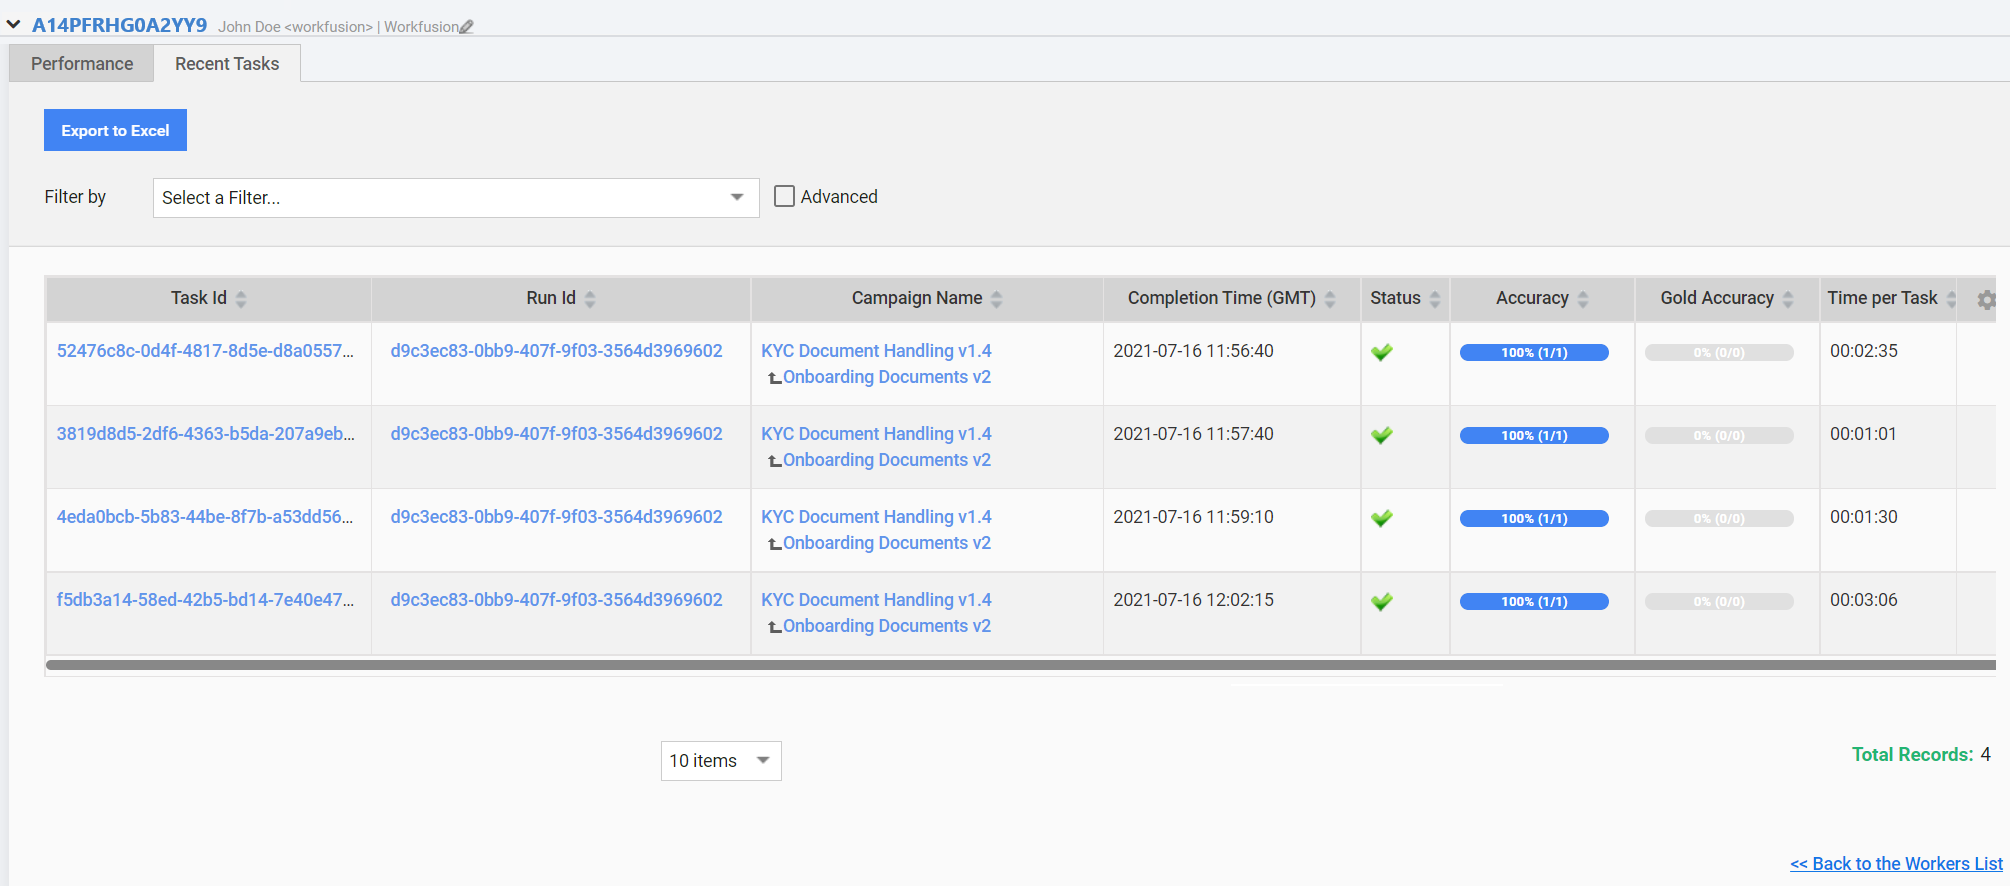The image size is (2010, 886).
Task: Click the parent-campaign arrow icon in row 4eda0bcb
Action: 774,544
